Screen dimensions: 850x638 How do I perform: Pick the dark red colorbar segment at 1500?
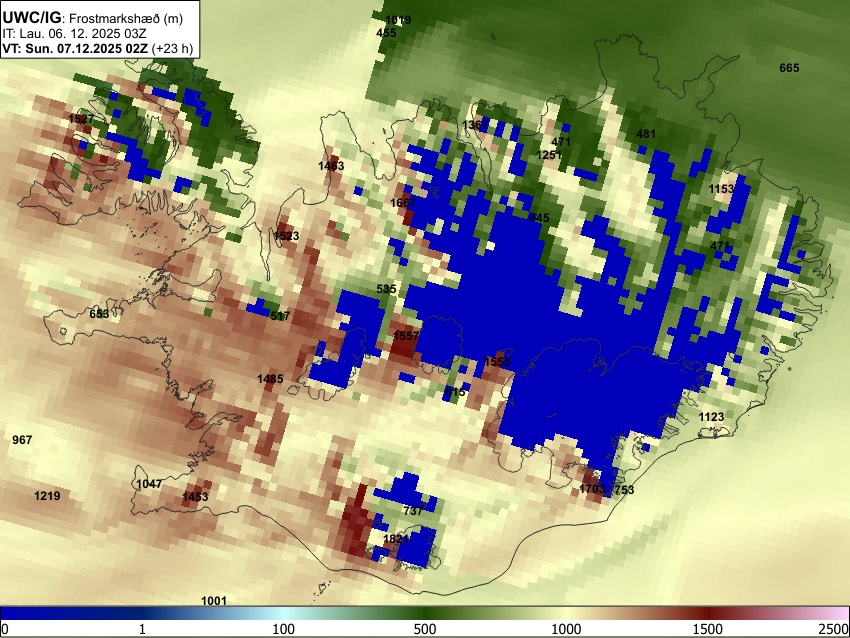pos(708,613)
